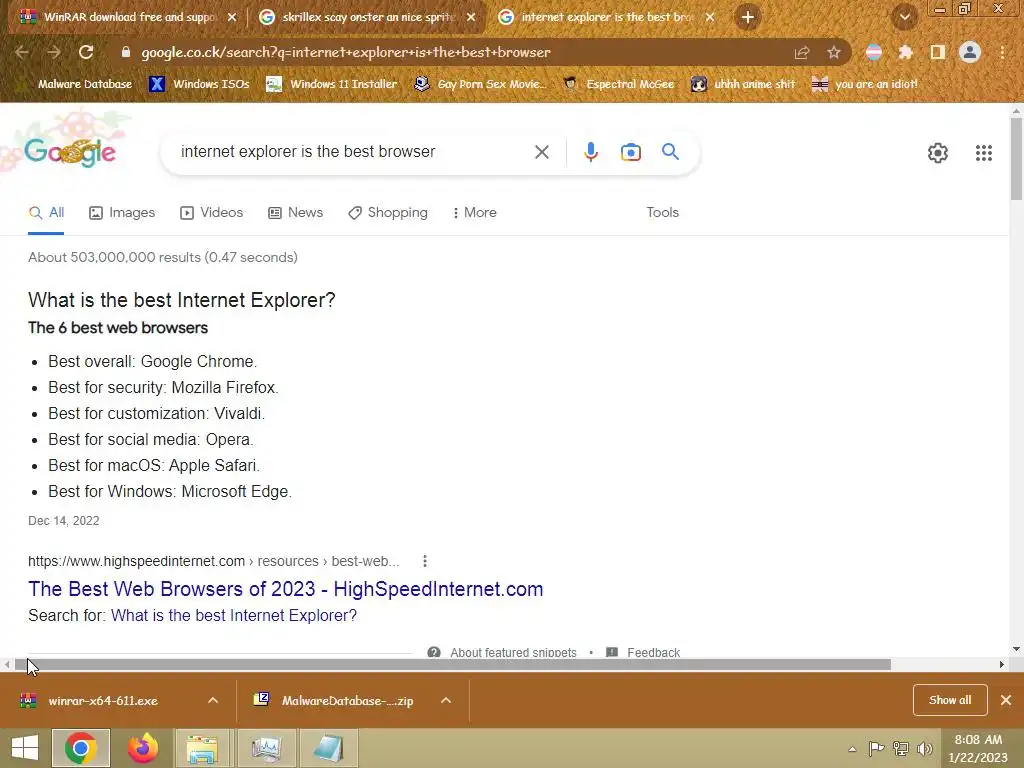Click the horizontal page scrollbar
The width and height of the screenshot is (1024, 768).
pos(453,664)
